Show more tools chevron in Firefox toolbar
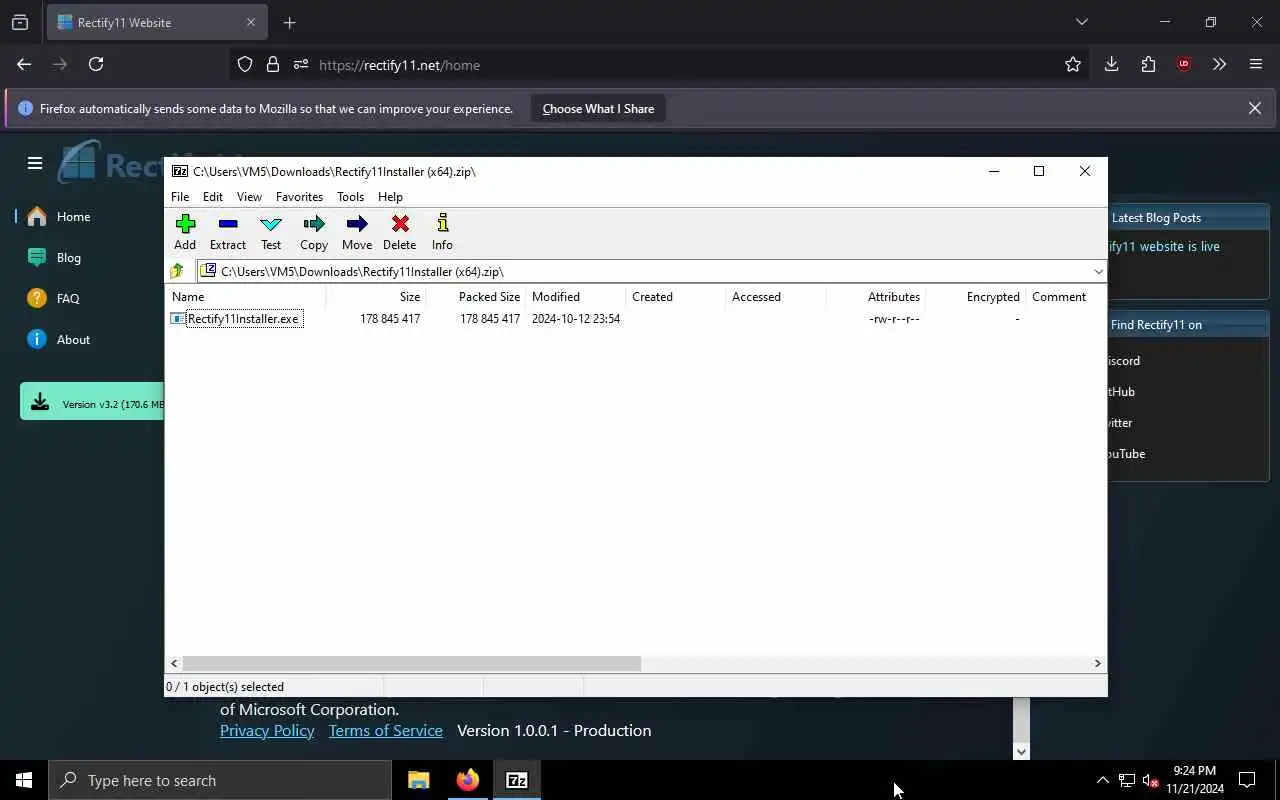This screenshot has height=800, width=1280. pos(1219,64)
